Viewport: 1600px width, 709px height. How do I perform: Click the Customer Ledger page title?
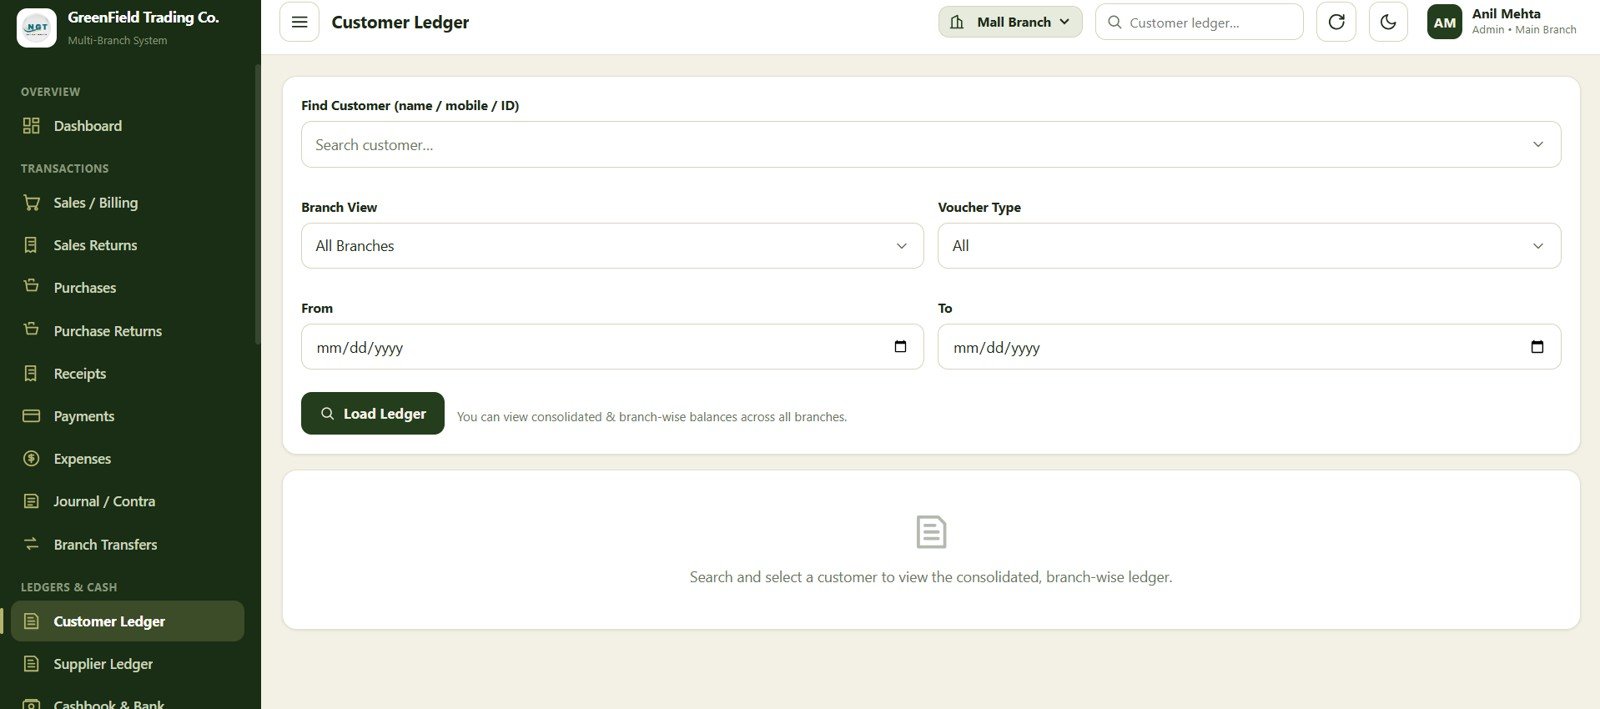click(x=400, y=22)
